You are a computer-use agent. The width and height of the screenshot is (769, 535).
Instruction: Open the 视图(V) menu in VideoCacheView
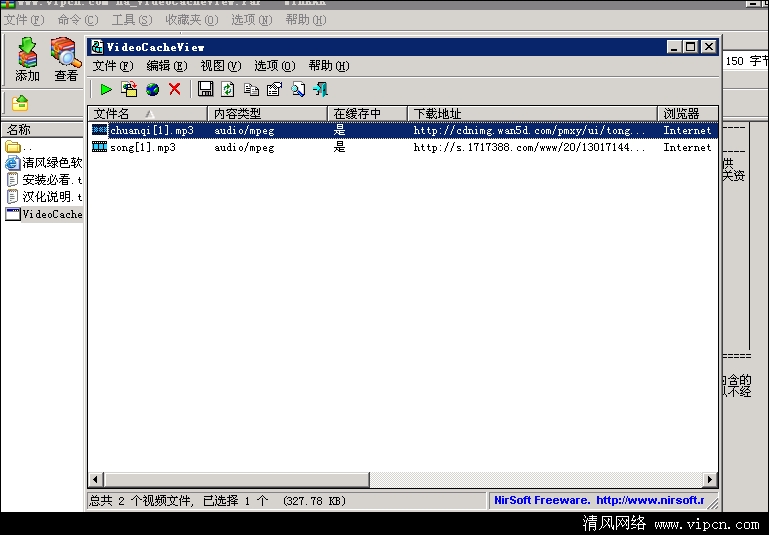220,66
